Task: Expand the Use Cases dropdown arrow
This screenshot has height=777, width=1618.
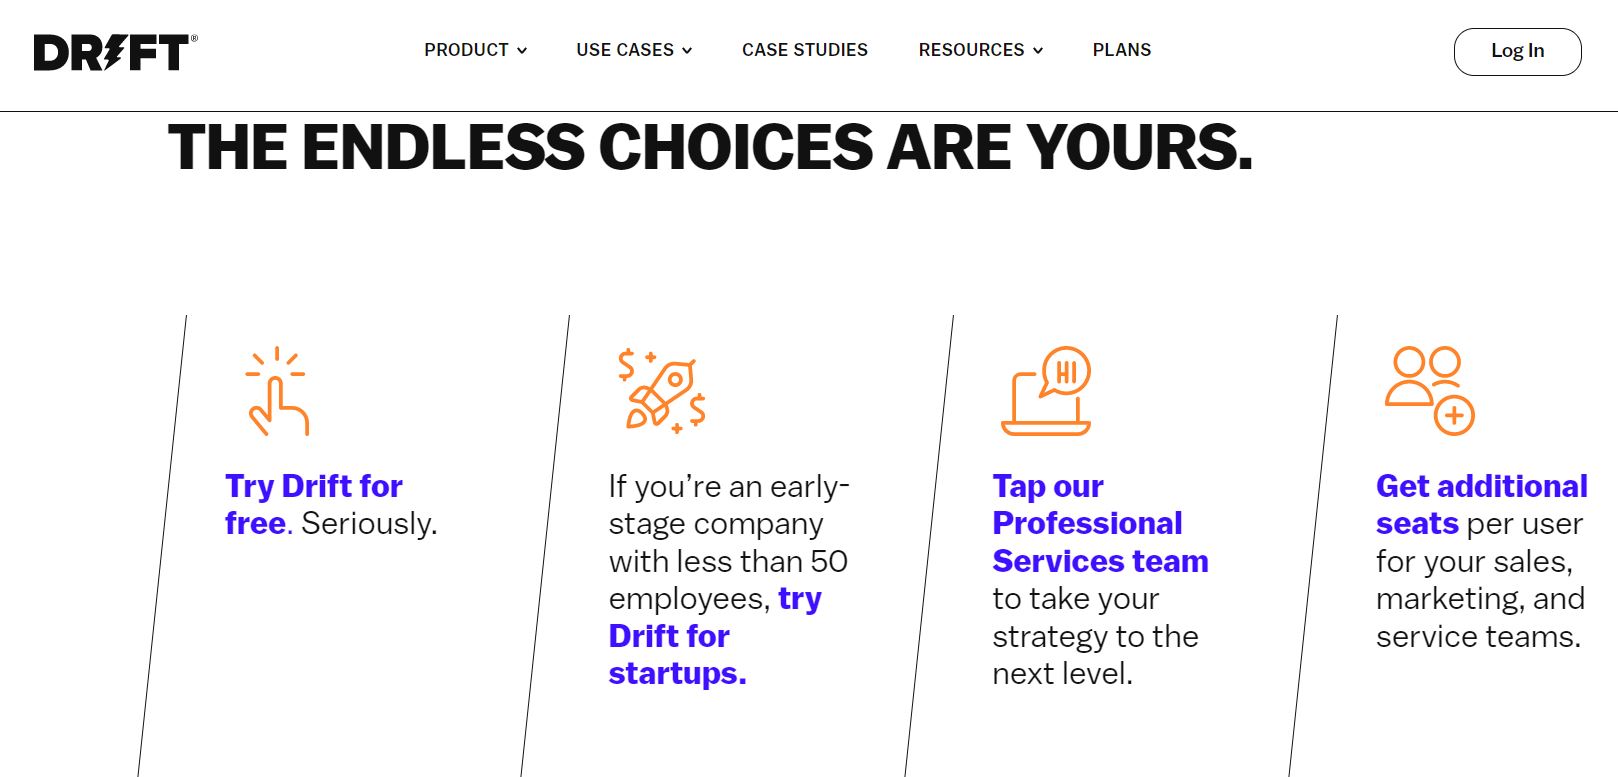Action: coord(687,51)
